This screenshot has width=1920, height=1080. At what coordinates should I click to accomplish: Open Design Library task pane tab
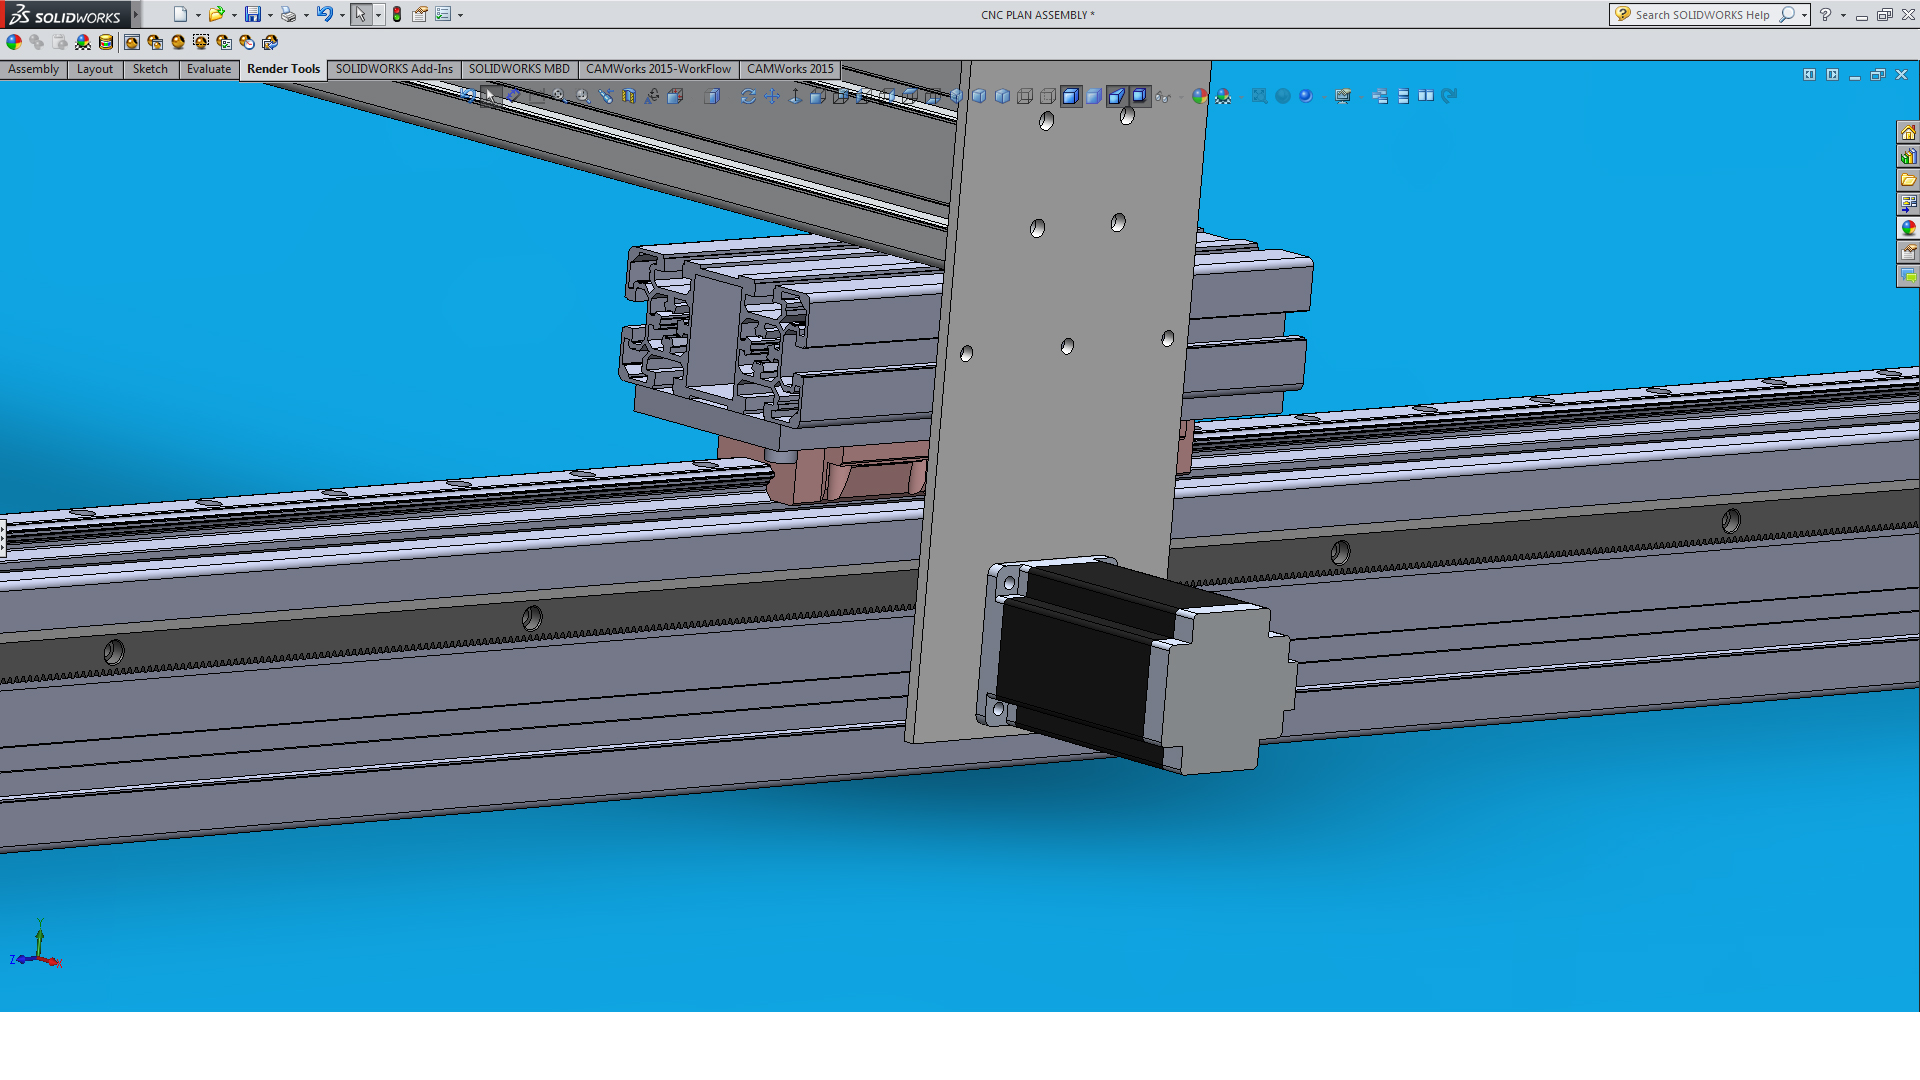point(1908,156)
